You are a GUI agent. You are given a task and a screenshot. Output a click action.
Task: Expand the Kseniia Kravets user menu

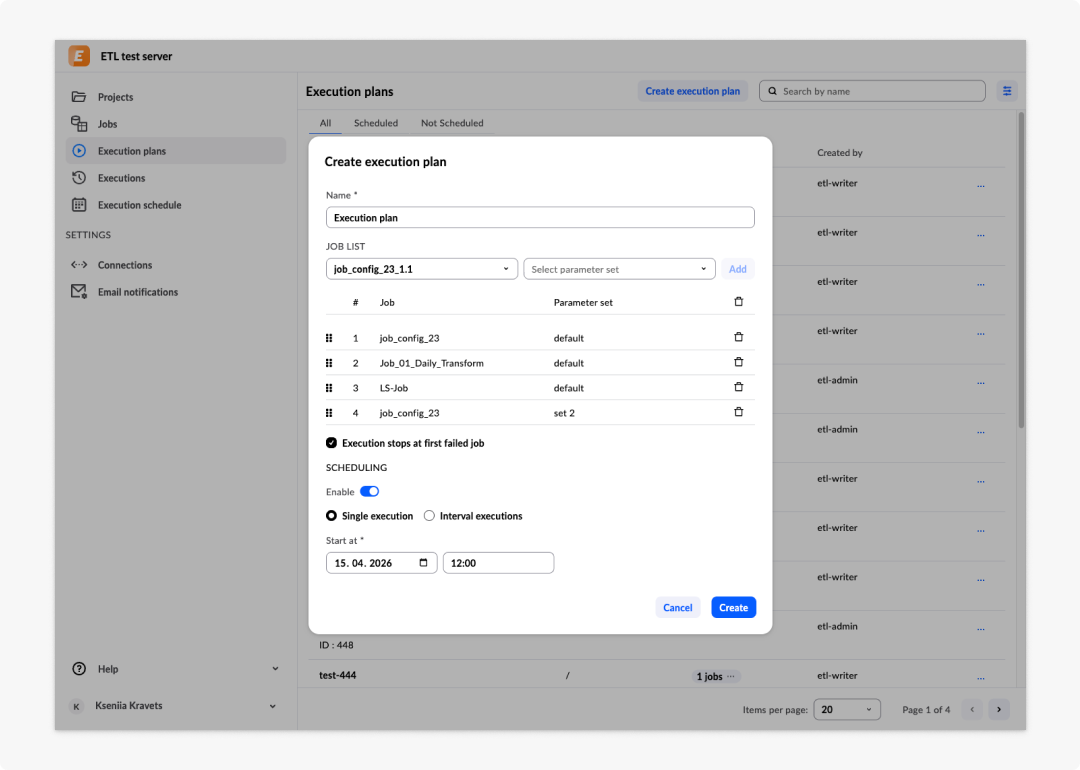click(273, 706)
